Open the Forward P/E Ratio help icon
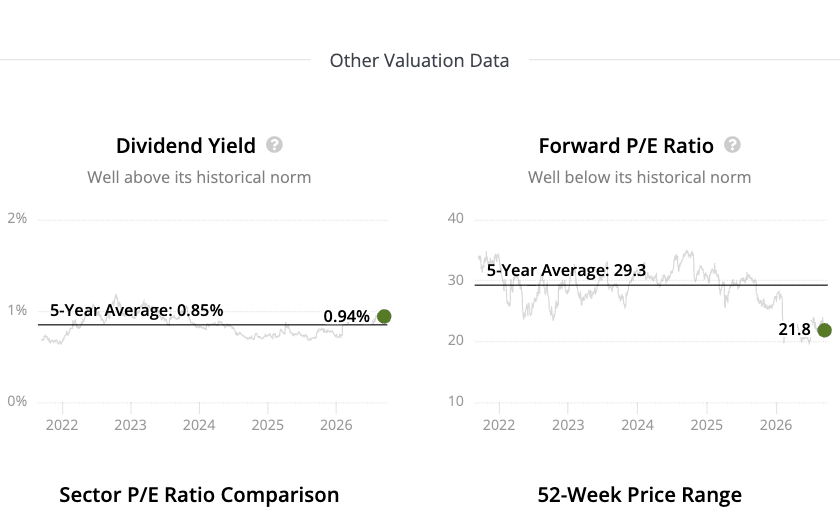Screen dimensions: 840x509 [732, 145]
